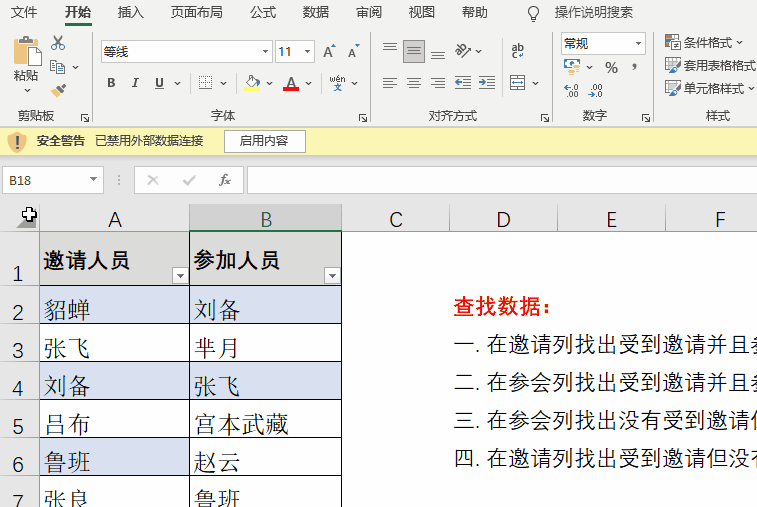This screenshot has height=507, width=757.
Task: Expand the number format combo box
Action: pos(638,43)
